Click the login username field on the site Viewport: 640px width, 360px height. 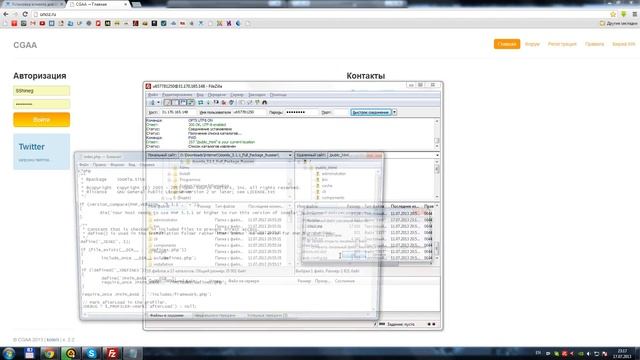pyautogui.click(x=41, y=91)
